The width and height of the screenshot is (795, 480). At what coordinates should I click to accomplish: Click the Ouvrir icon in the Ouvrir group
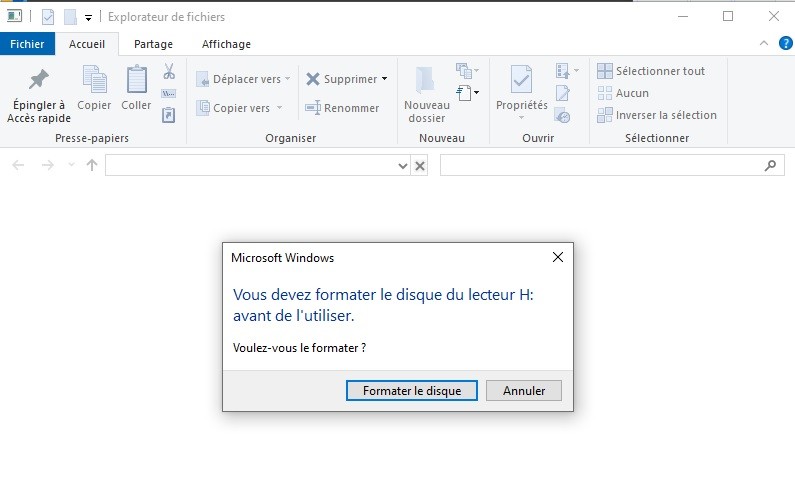(x=567, y=71)
